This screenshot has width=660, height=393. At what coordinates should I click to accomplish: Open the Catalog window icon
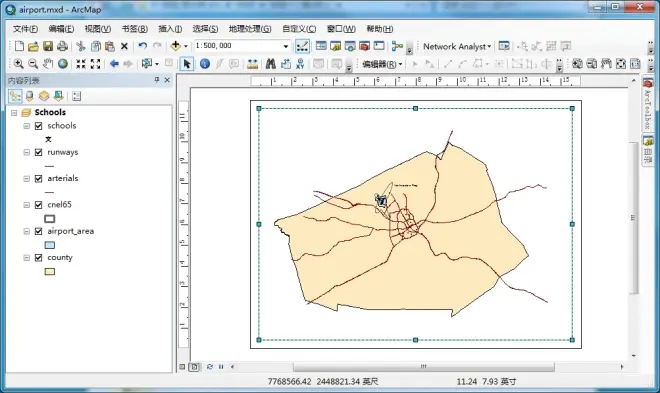point(335,46)
